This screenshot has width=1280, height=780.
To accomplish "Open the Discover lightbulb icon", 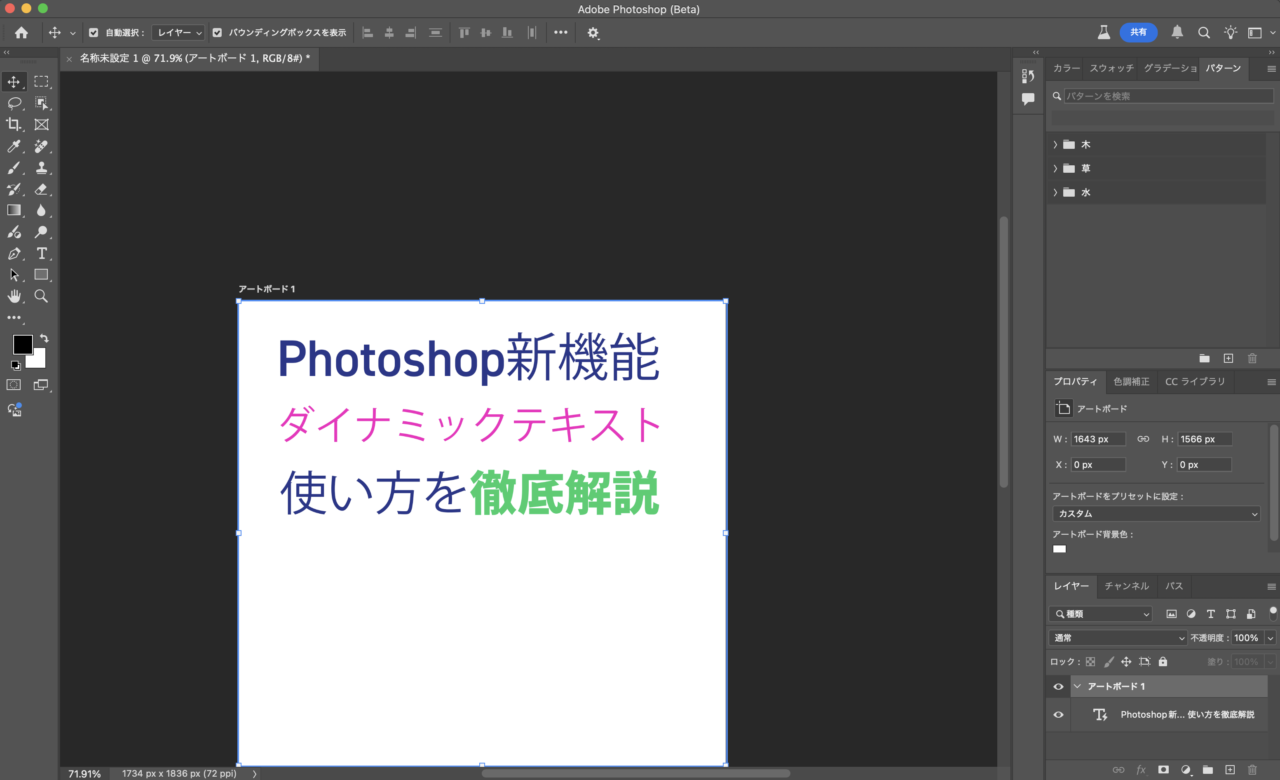I will (1231, 32).
